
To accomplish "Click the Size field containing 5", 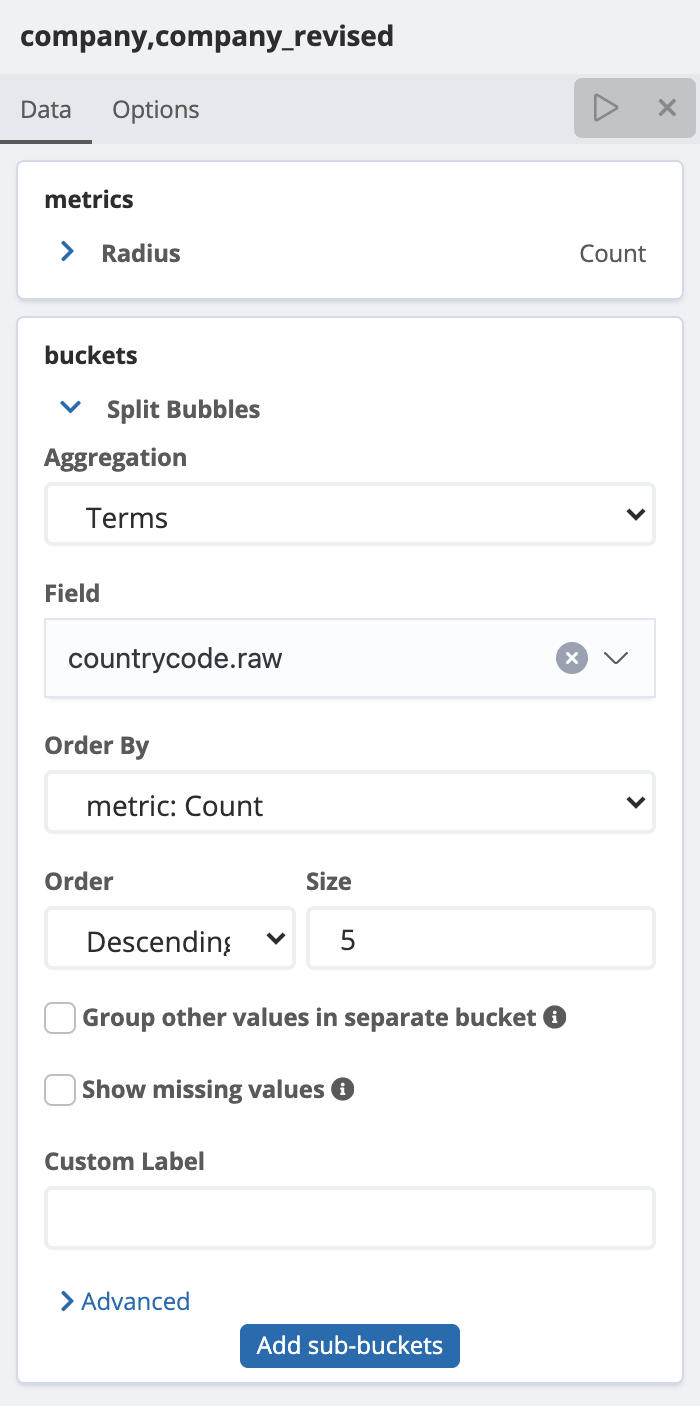I will (x=480, y=938).
